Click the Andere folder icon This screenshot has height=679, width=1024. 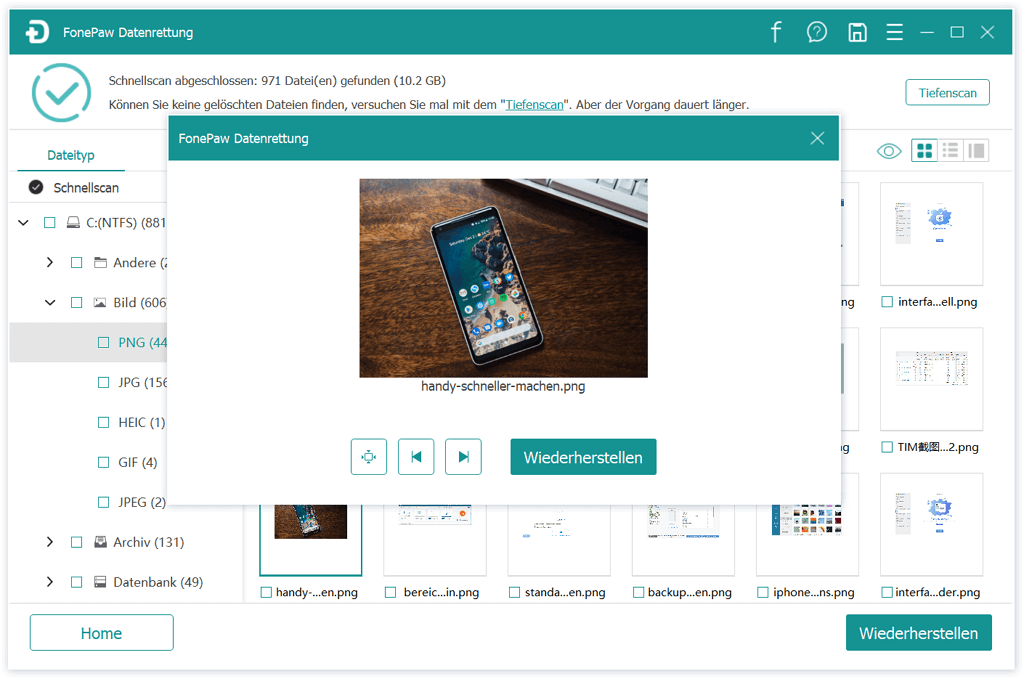tap(100, 262)
